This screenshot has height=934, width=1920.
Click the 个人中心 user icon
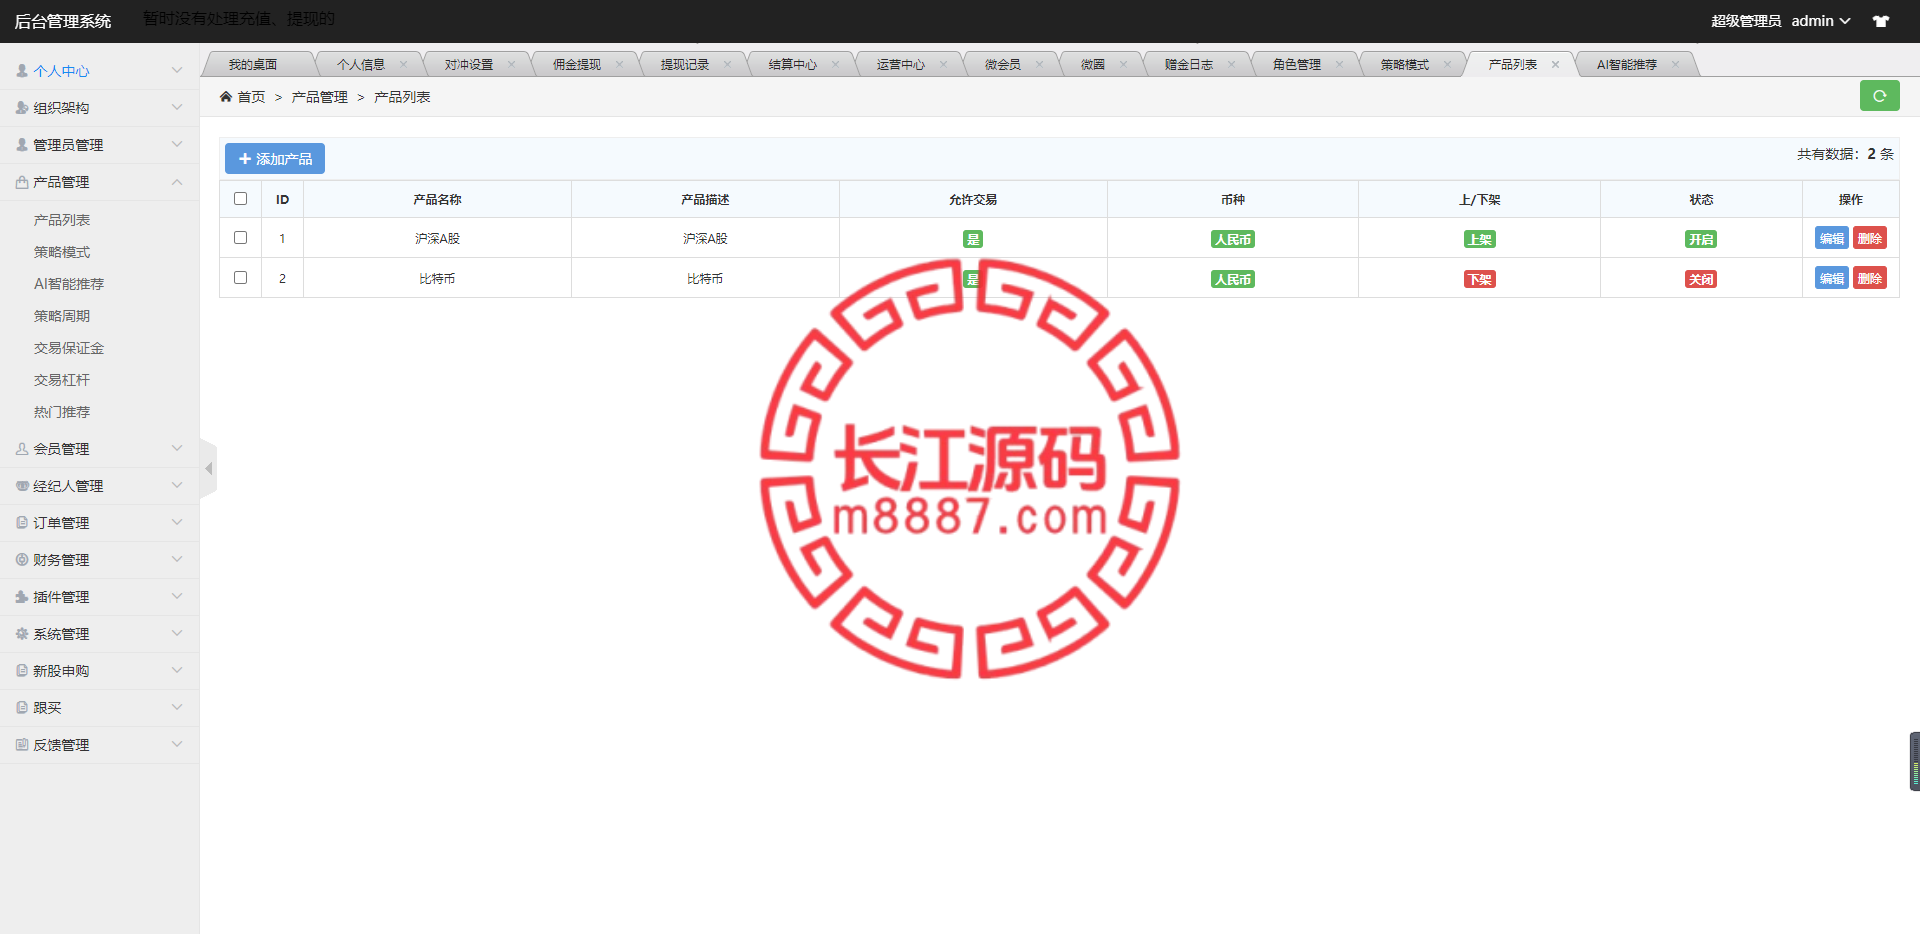tap(22, 71)
